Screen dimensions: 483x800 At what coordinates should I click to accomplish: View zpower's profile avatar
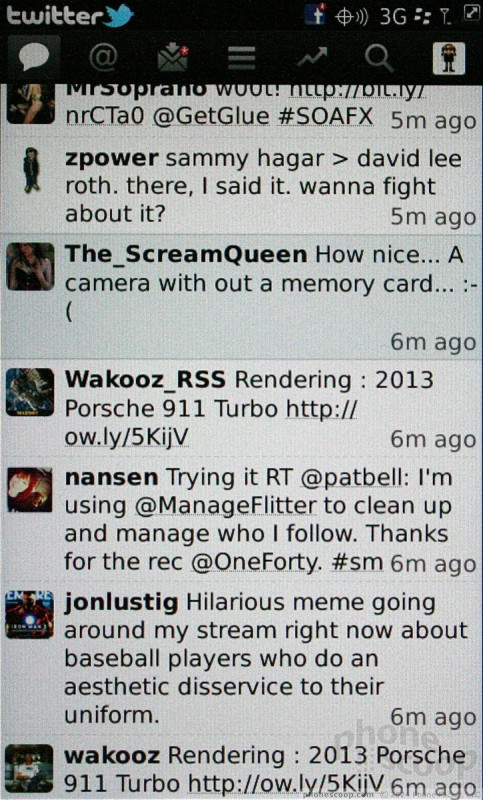point(31,171)
